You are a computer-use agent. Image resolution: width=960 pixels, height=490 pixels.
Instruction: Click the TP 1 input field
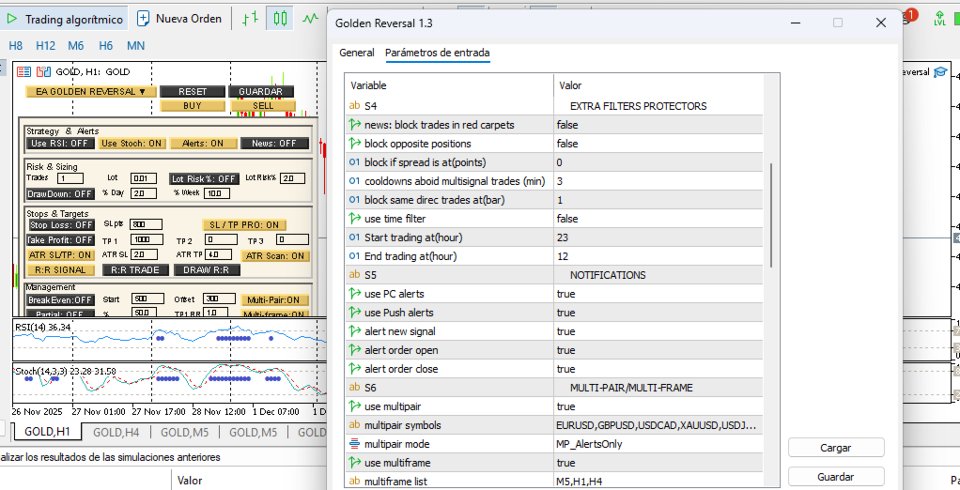[x=146, y=239]
